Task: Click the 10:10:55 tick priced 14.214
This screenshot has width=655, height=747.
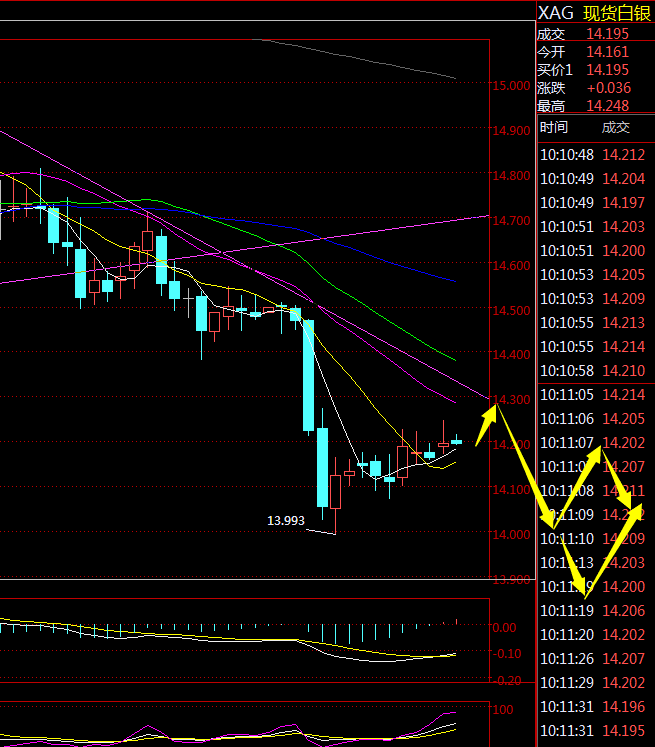Action: pos(593,346)
